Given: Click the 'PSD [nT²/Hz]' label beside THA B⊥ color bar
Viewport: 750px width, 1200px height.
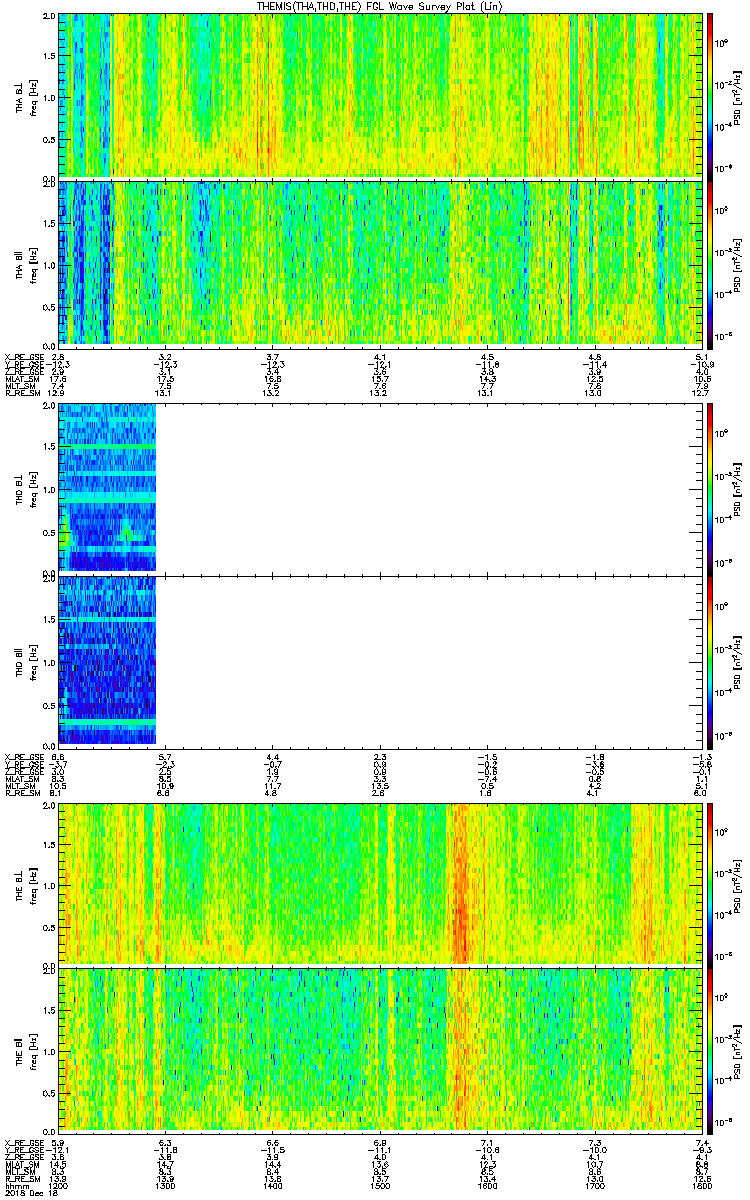Looking at the screenshot, I should pos(738,96).
